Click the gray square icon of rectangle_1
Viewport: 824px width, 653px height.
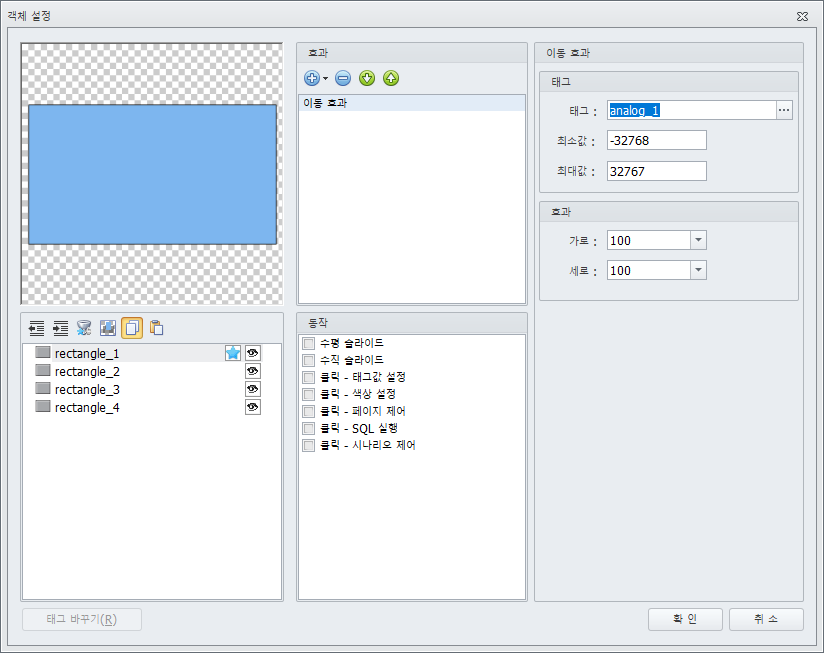point(43,353)
